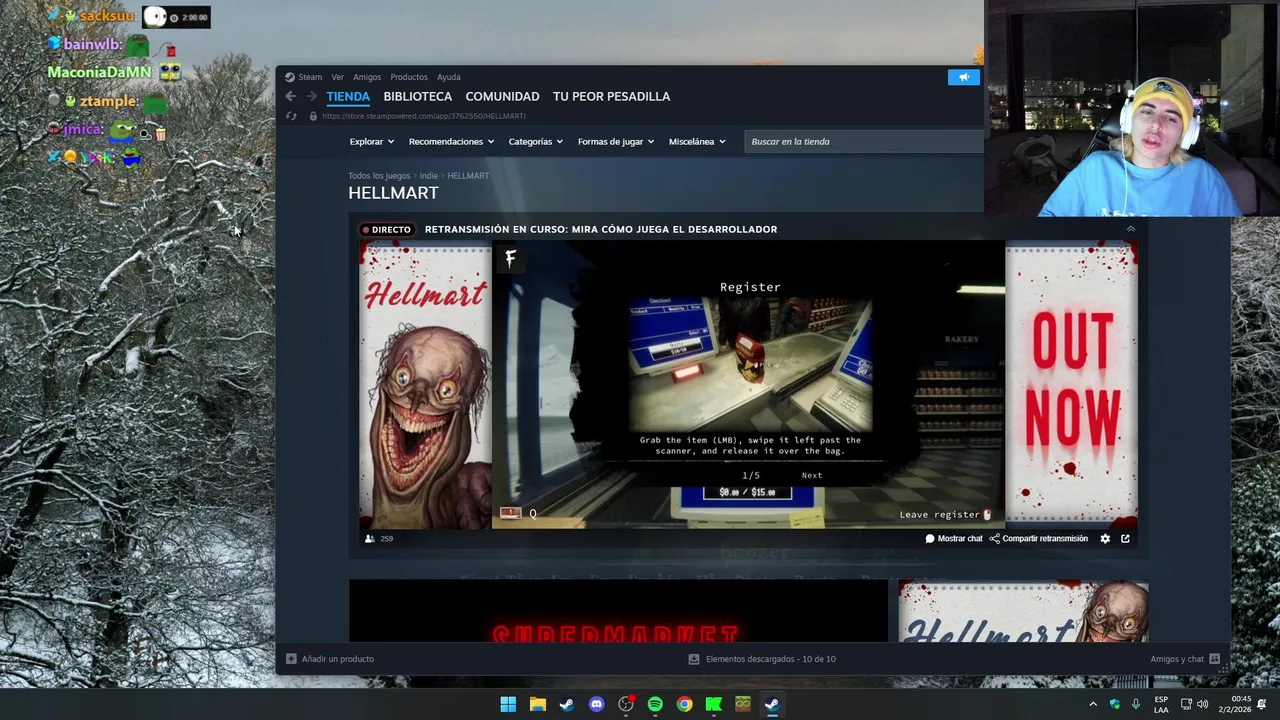This screenshot has width=1280, height=720.
Task: Click the SUPERMARKET trailer video below
Action: [x=618, y=611]
